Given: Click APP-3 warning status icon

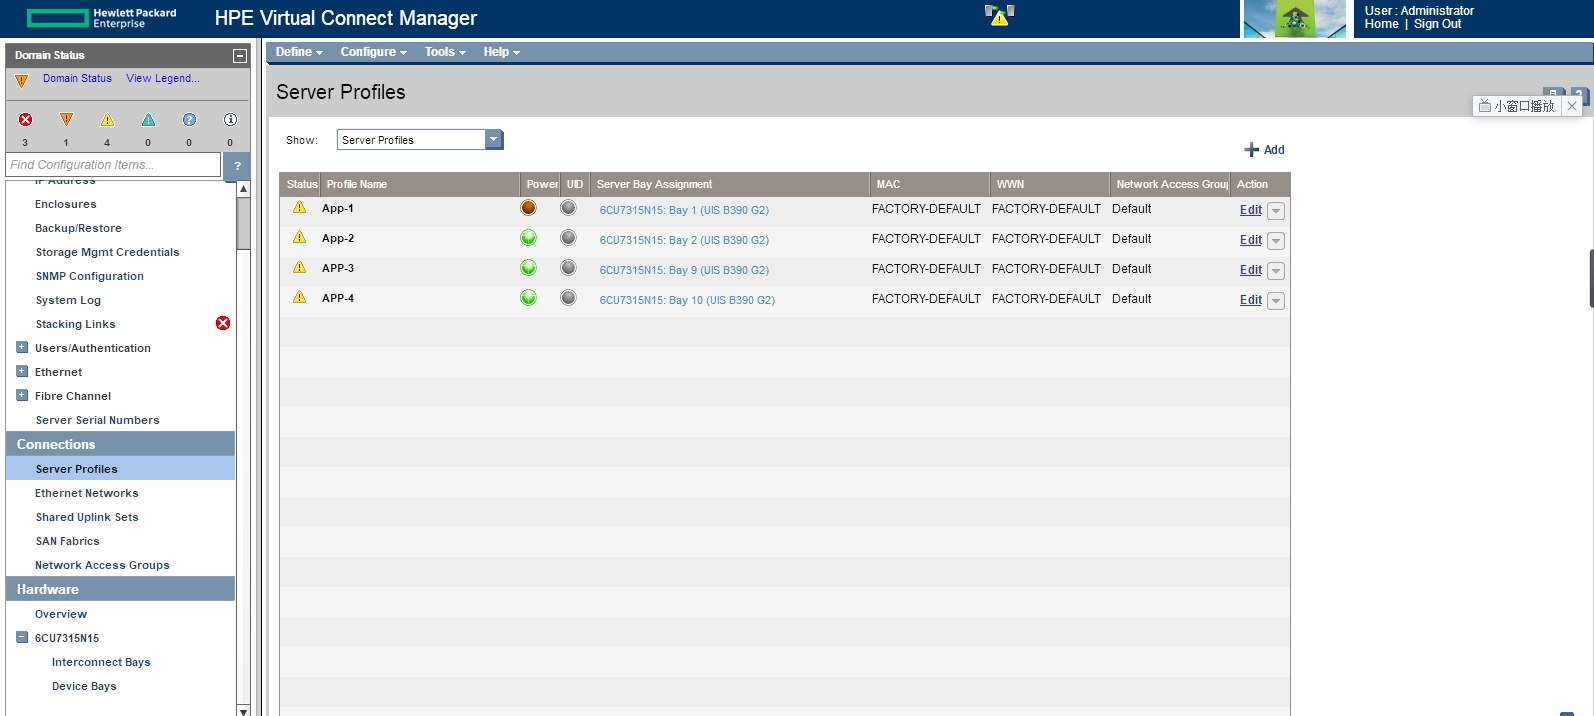Looking at the screenshot, I should [x=299, y=268].
